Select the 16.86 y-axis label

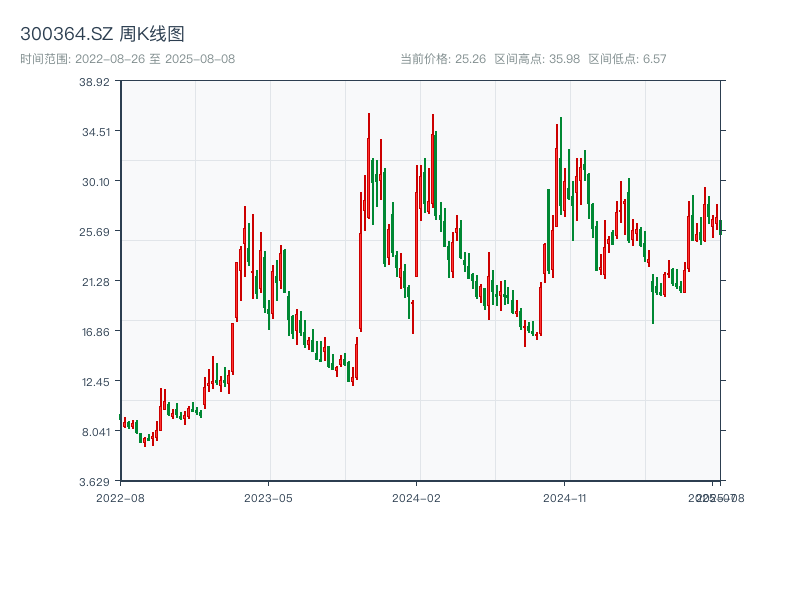point(96,332)
